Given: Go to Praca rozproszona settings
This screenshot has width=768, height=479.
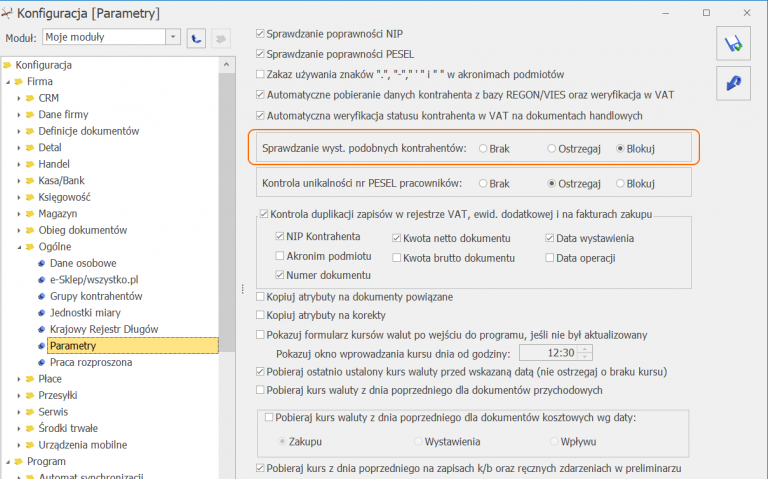Looking at the screenshot, I should click(90, 362).
